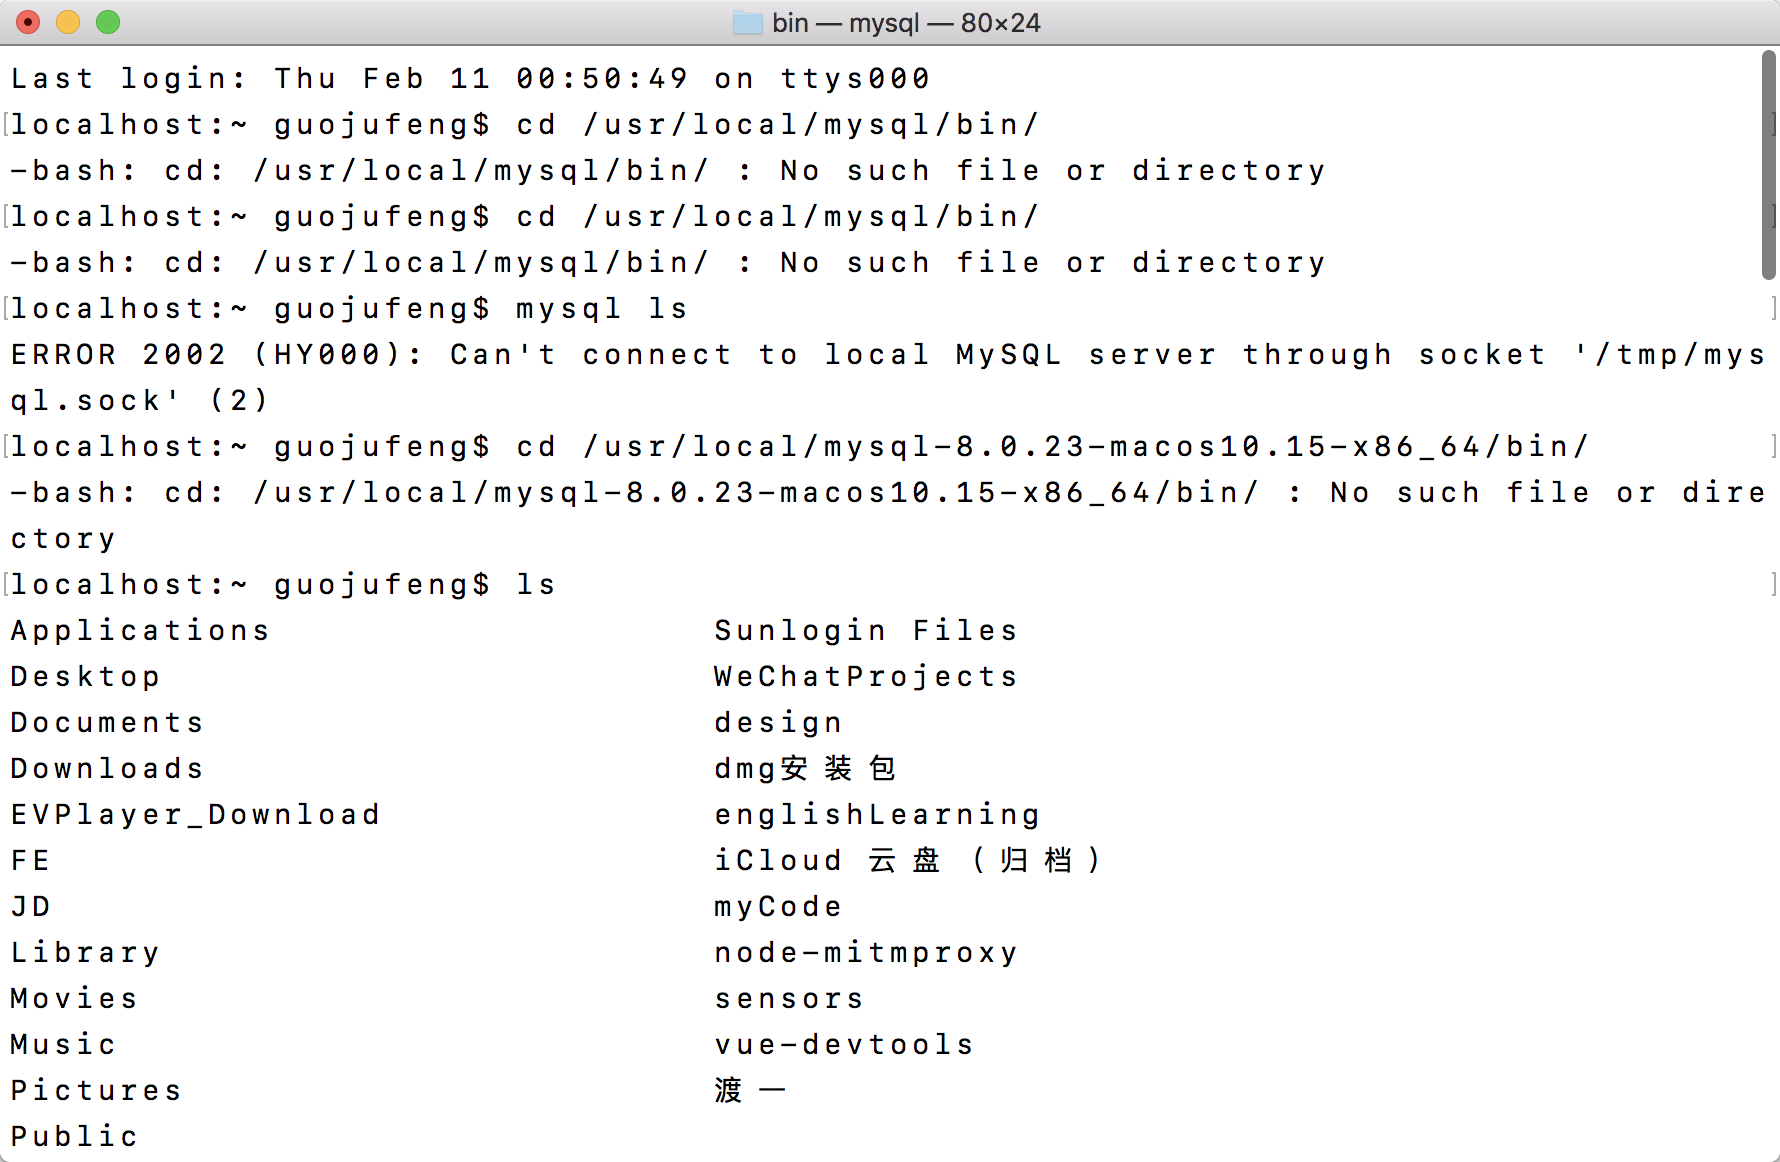Screen dimensions: 1780x1162
Task: Click the Desktop folder name in listing
Action: pyautogui.click(x=85, y=677)
